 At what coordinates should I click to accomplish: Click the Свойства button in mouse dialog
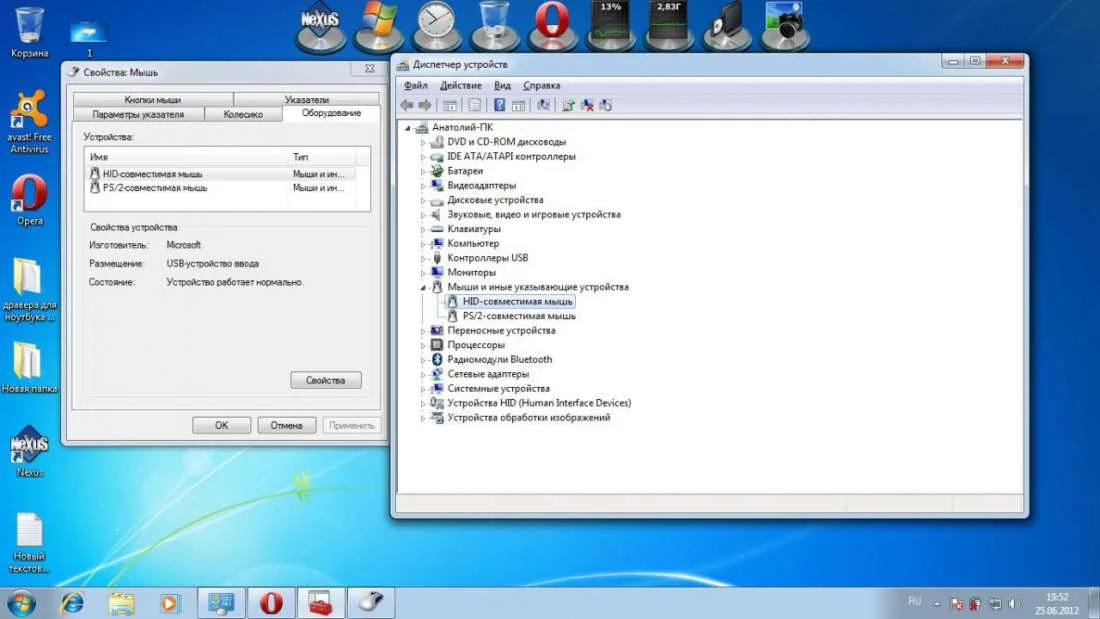click(326, 380)
